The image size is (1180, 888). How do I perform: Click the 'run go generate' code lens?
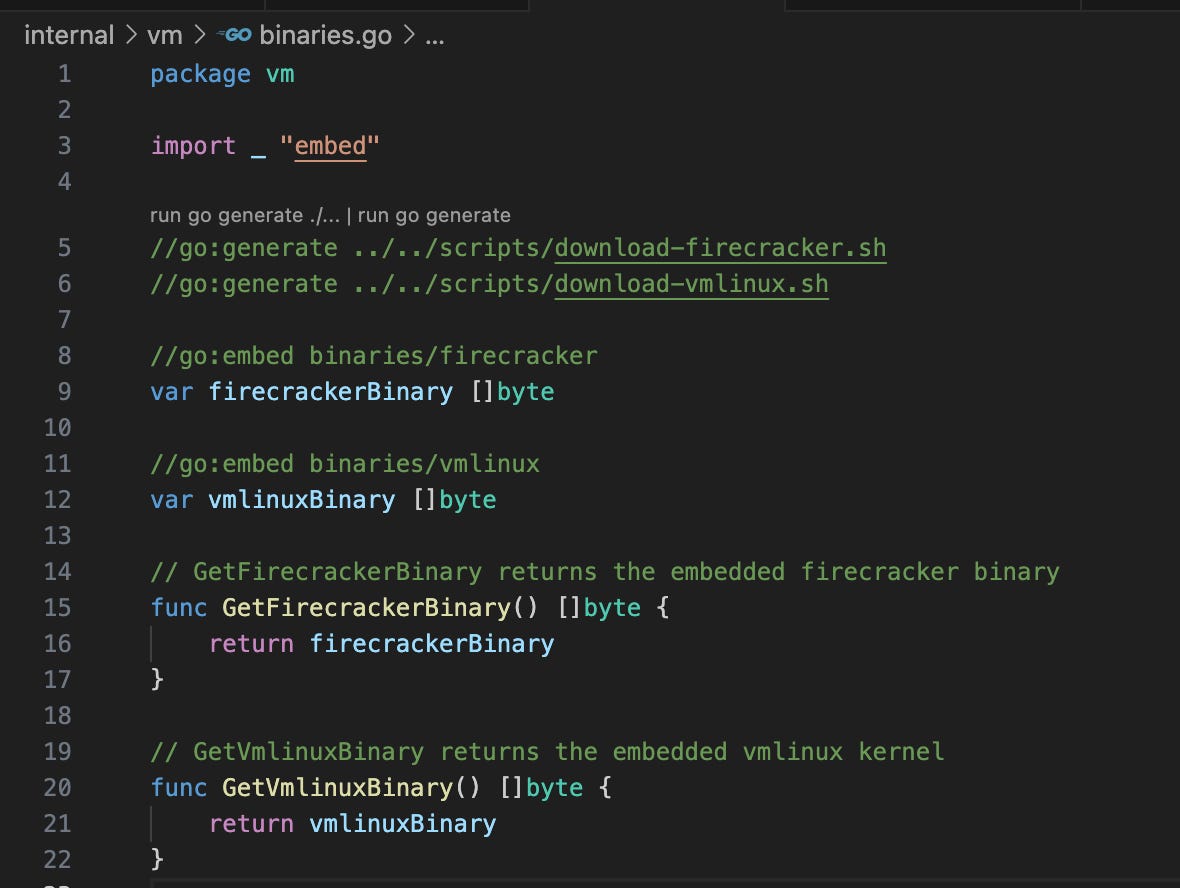point(434,215)
